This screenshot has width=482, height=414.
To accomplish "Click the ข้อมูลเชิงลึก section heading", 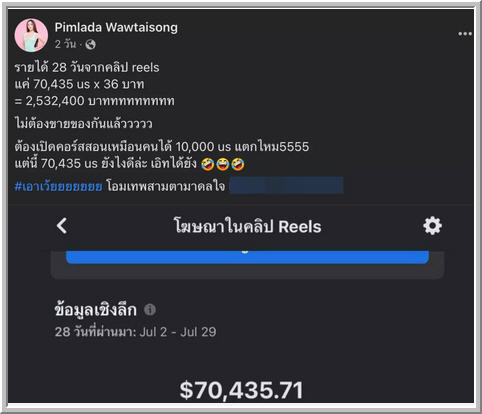I will point(95,310).
